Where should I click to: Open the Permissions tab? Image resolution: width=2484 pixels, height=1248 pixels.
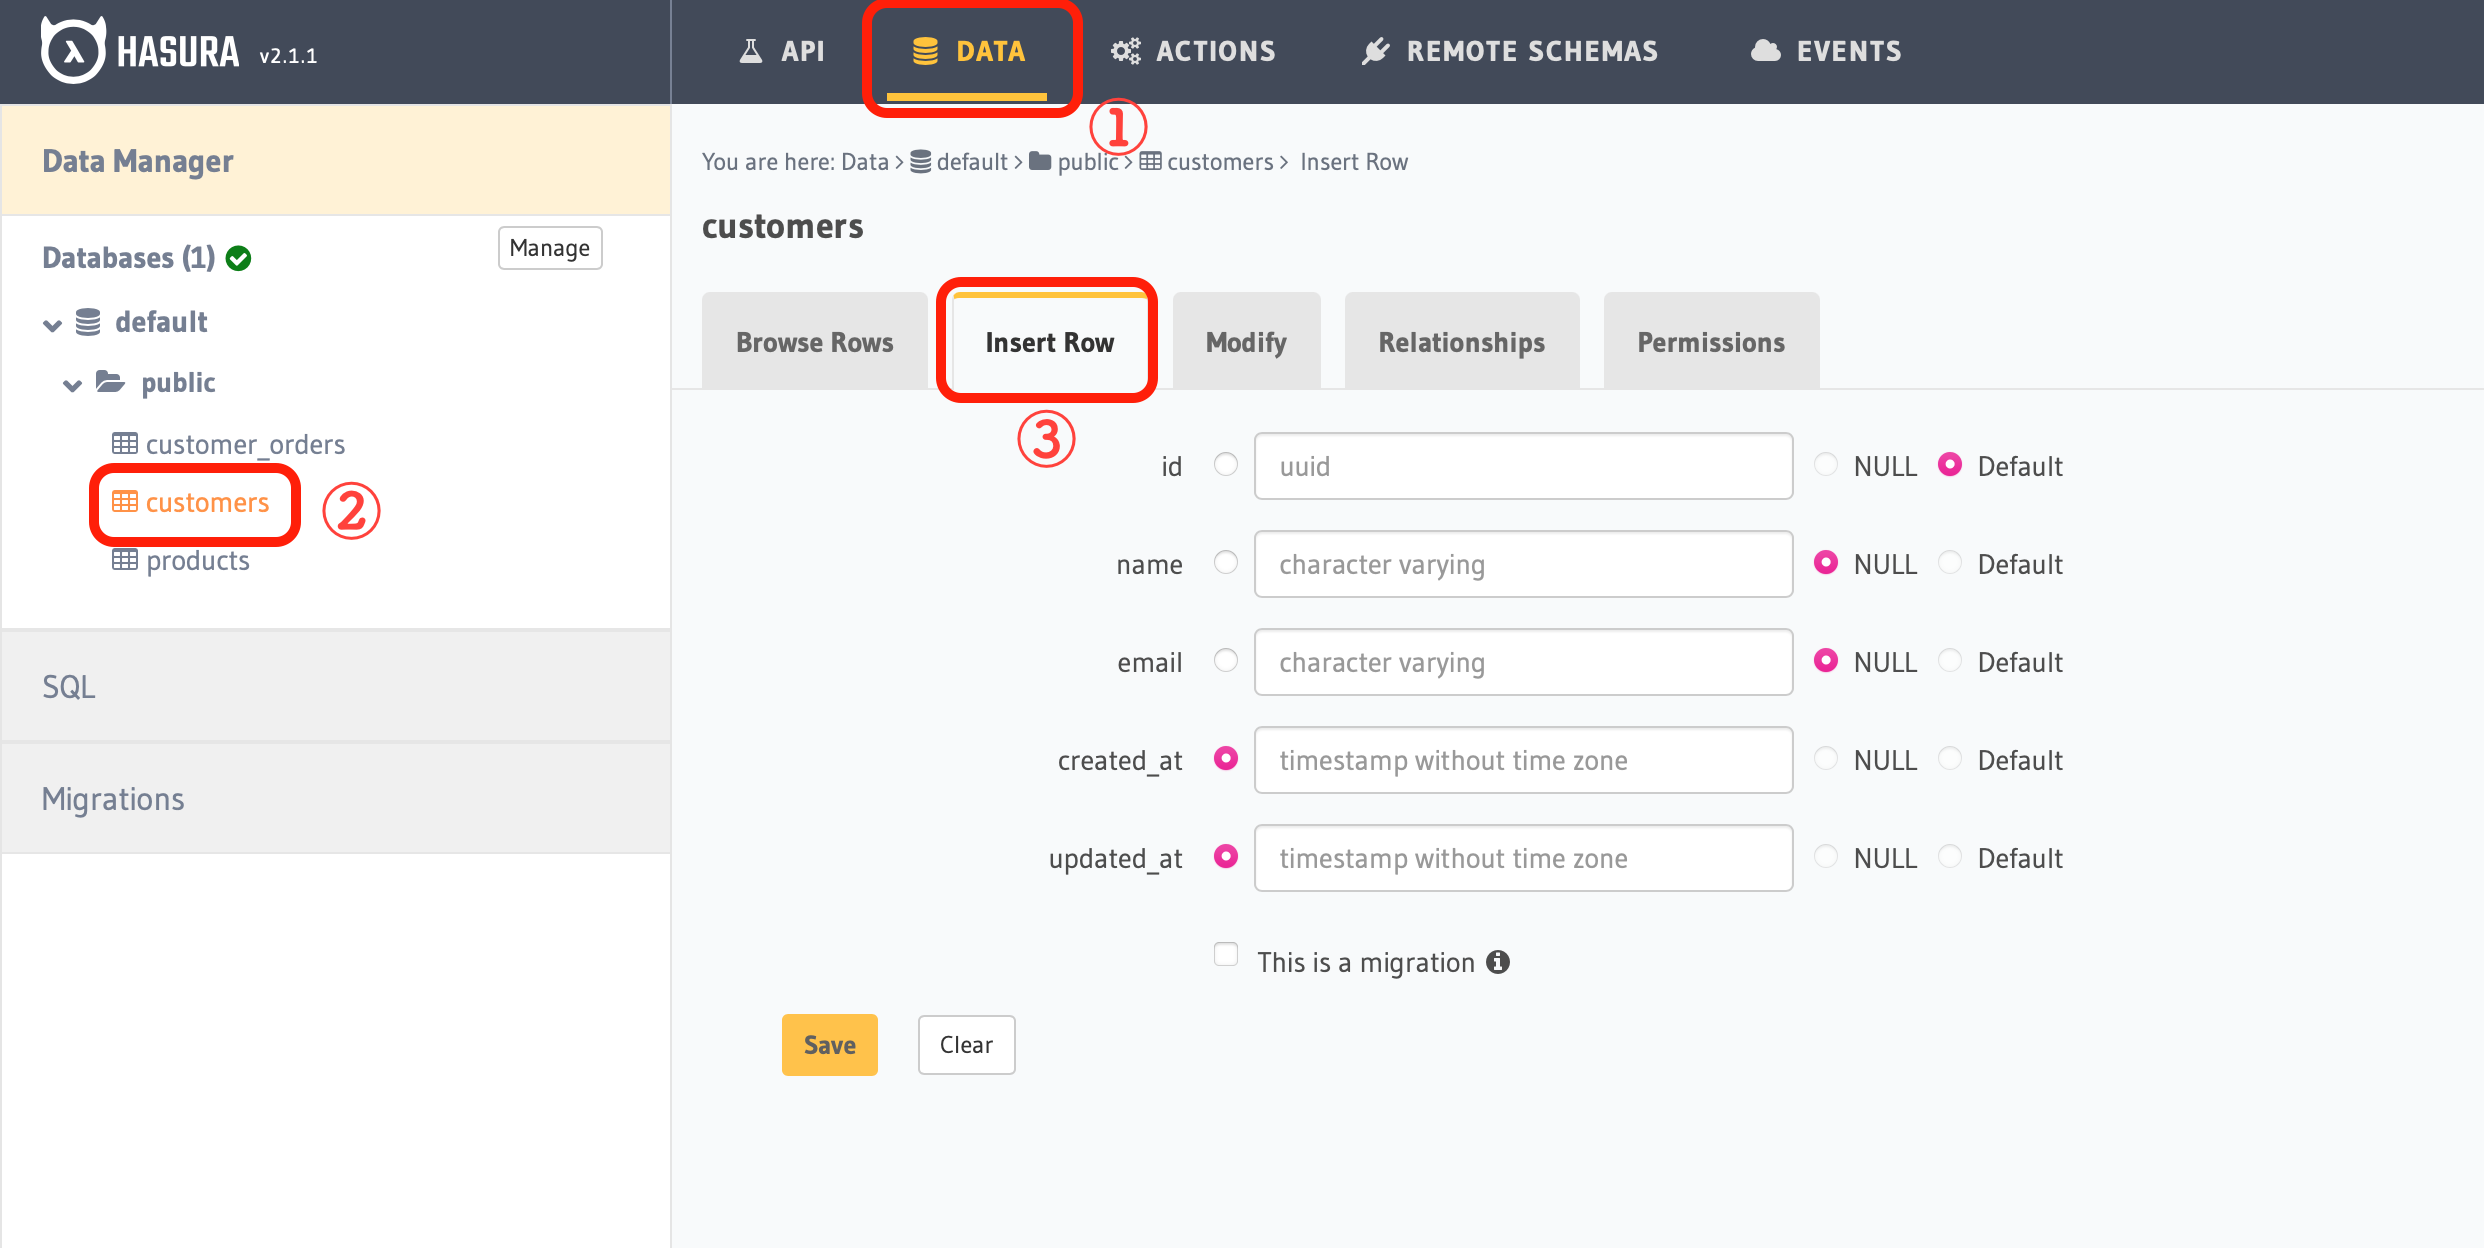pos(1710,342)
